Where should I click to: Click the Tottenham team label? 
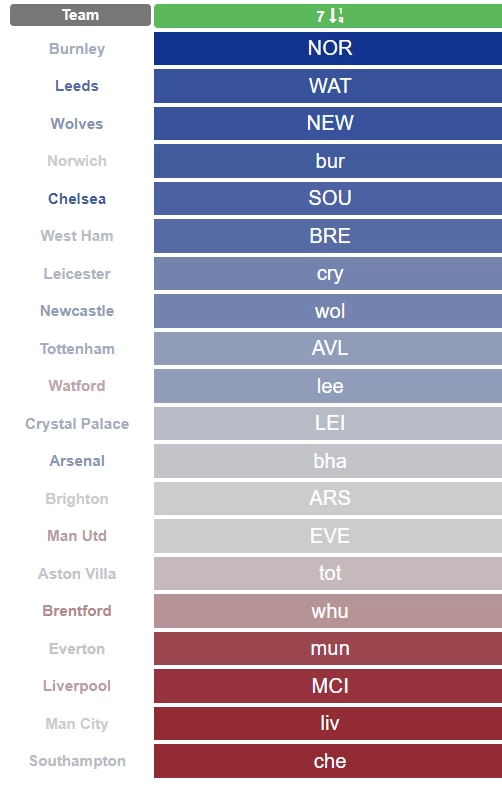(77, 348)
